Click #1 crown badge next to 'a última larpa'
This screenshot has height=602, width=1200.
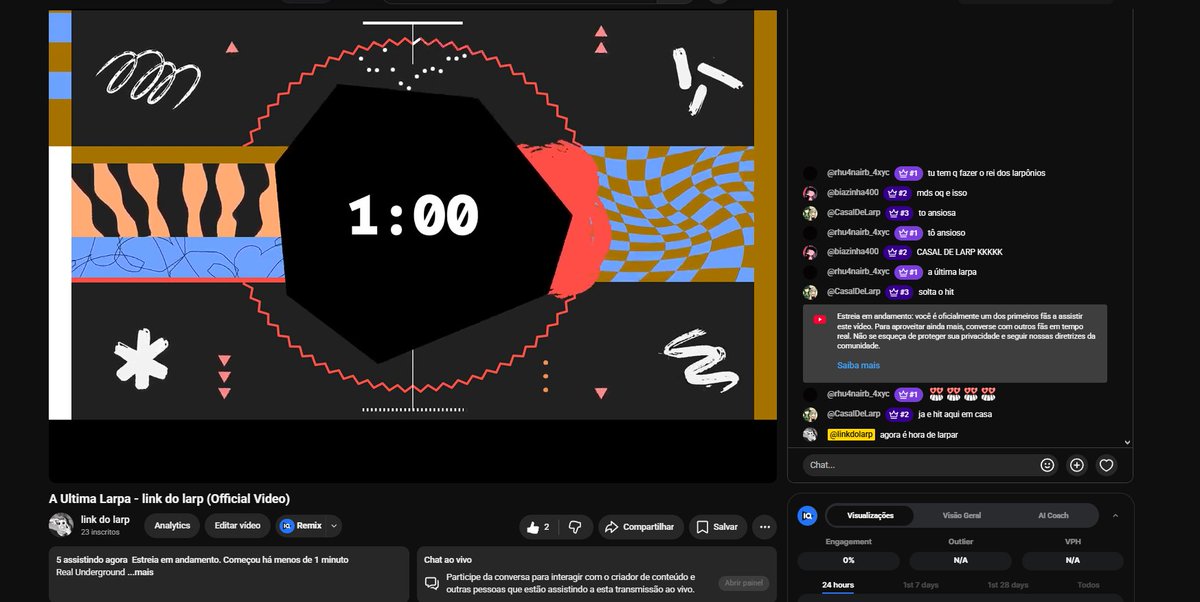coord(908,272)
